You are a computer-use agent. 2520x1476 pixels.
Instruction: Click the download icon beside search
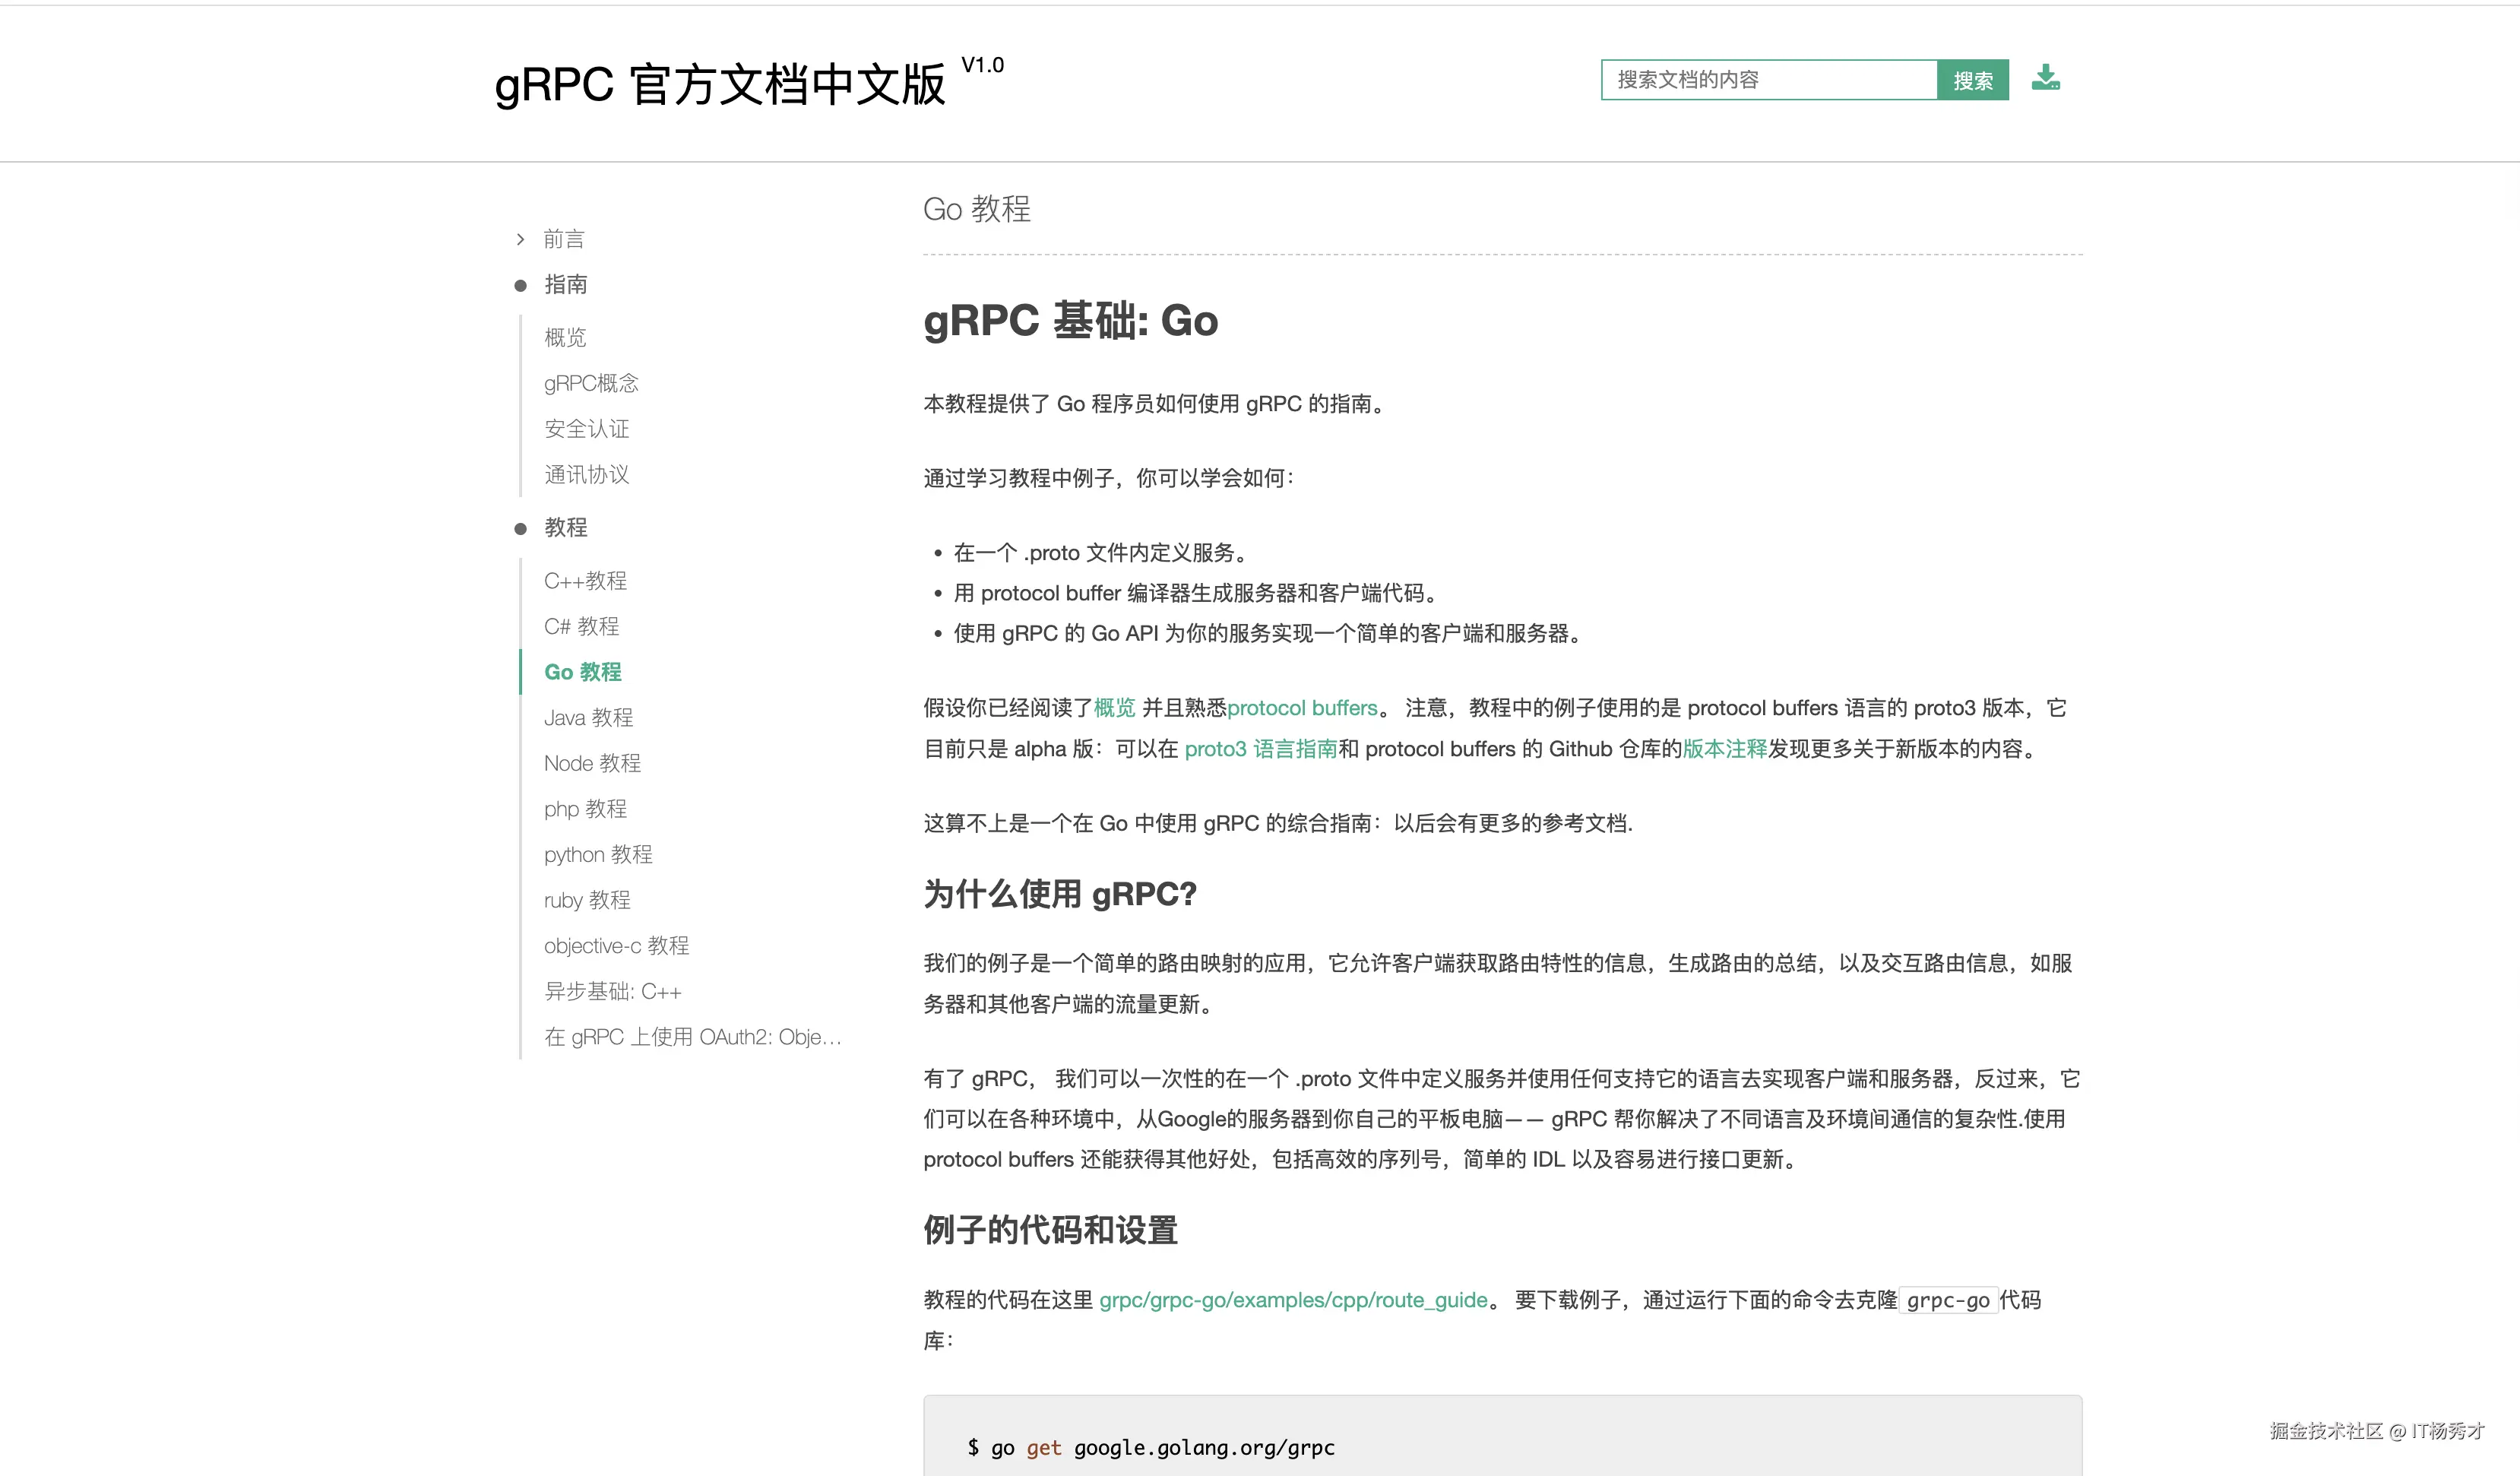click(2045, 78)
